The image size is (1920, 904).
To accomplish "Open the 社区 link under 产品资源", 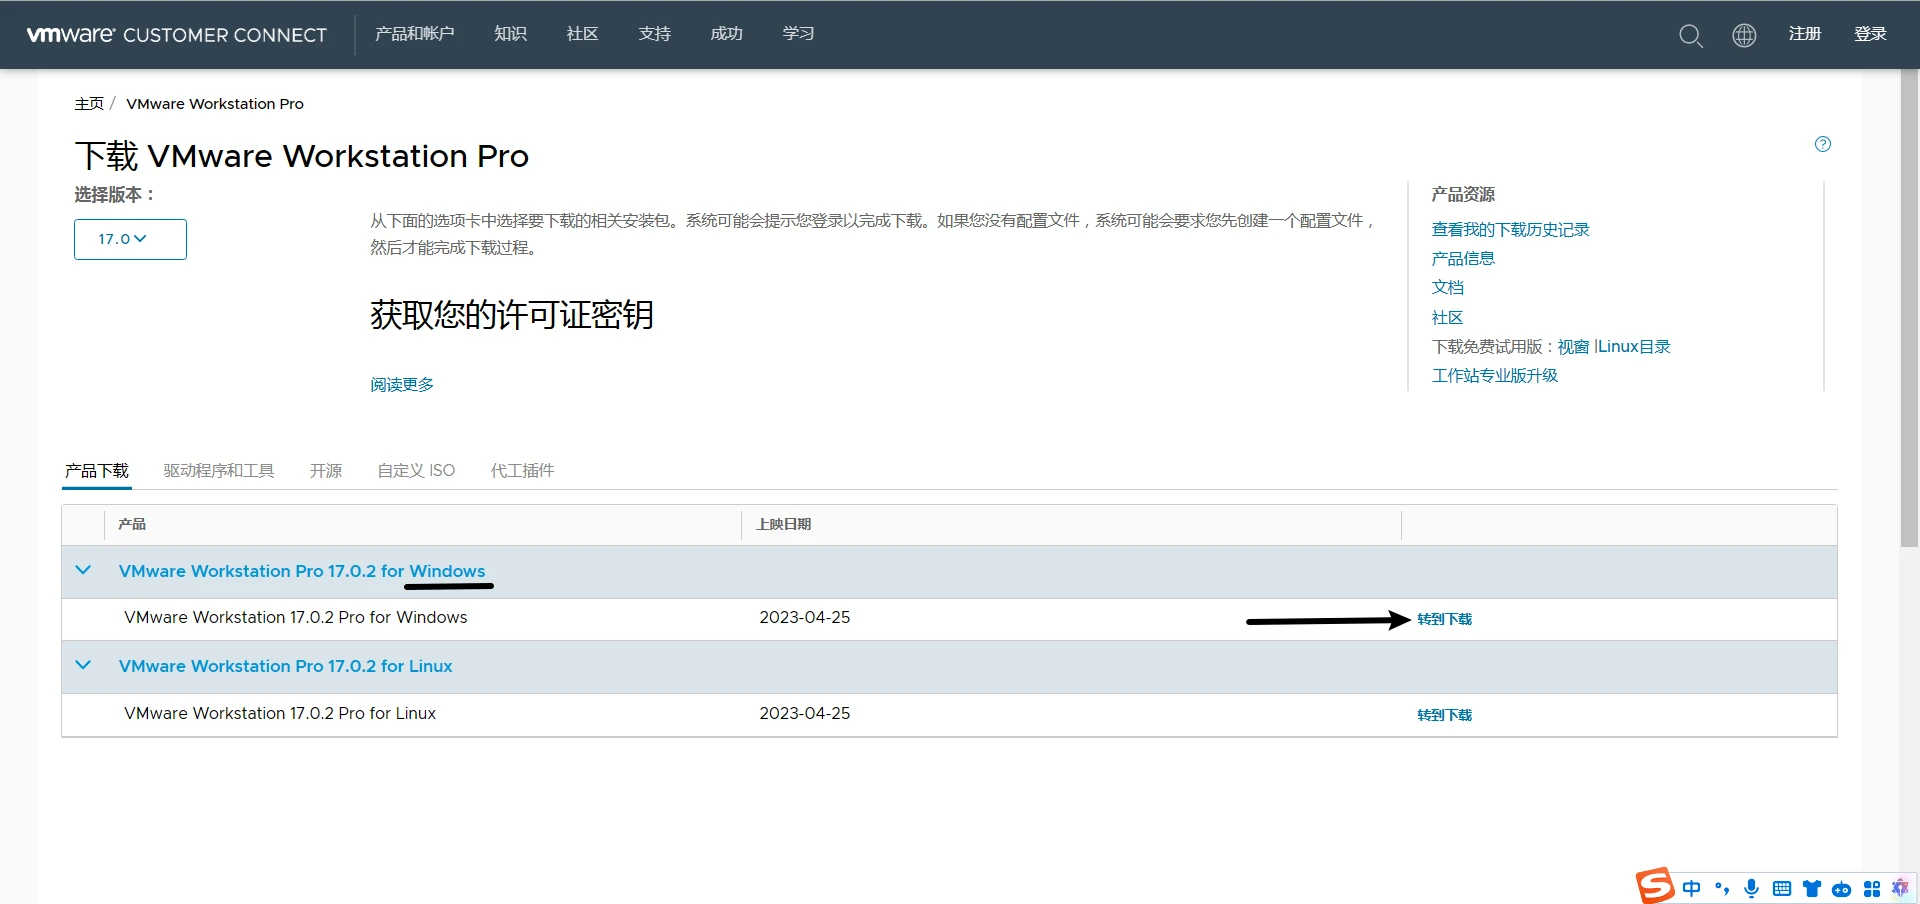I will (1447, 318).
